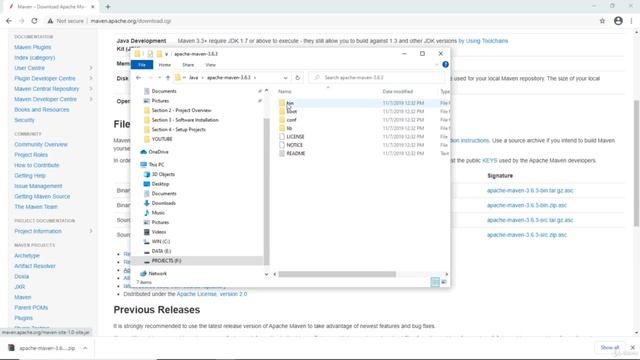The height and width of the screenshot is (360, 640).
Task: Open new browser tab
Action: coord(108,7)
